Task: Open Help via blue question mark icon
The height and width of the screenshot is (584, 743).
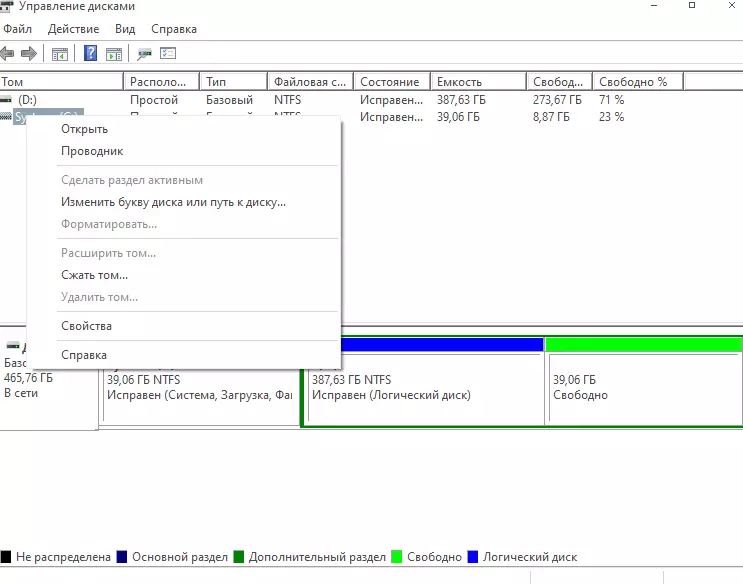Action: [91, 53]
